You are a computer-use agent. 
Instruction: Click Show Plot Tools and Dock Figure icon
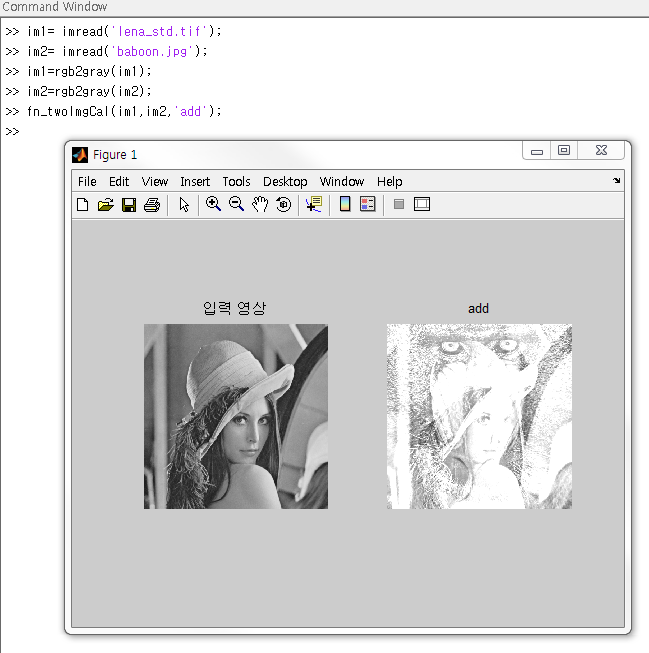coord(422,204)
